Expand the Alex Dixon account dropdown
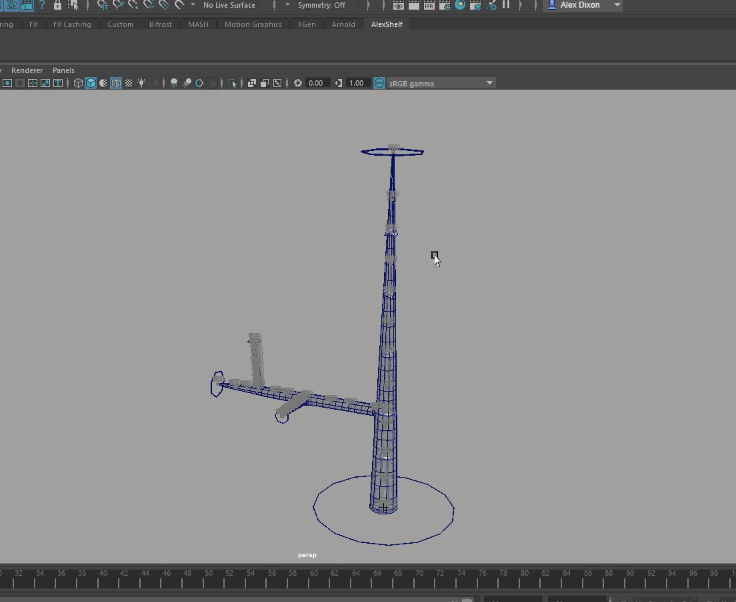 (x=617, y=5)
